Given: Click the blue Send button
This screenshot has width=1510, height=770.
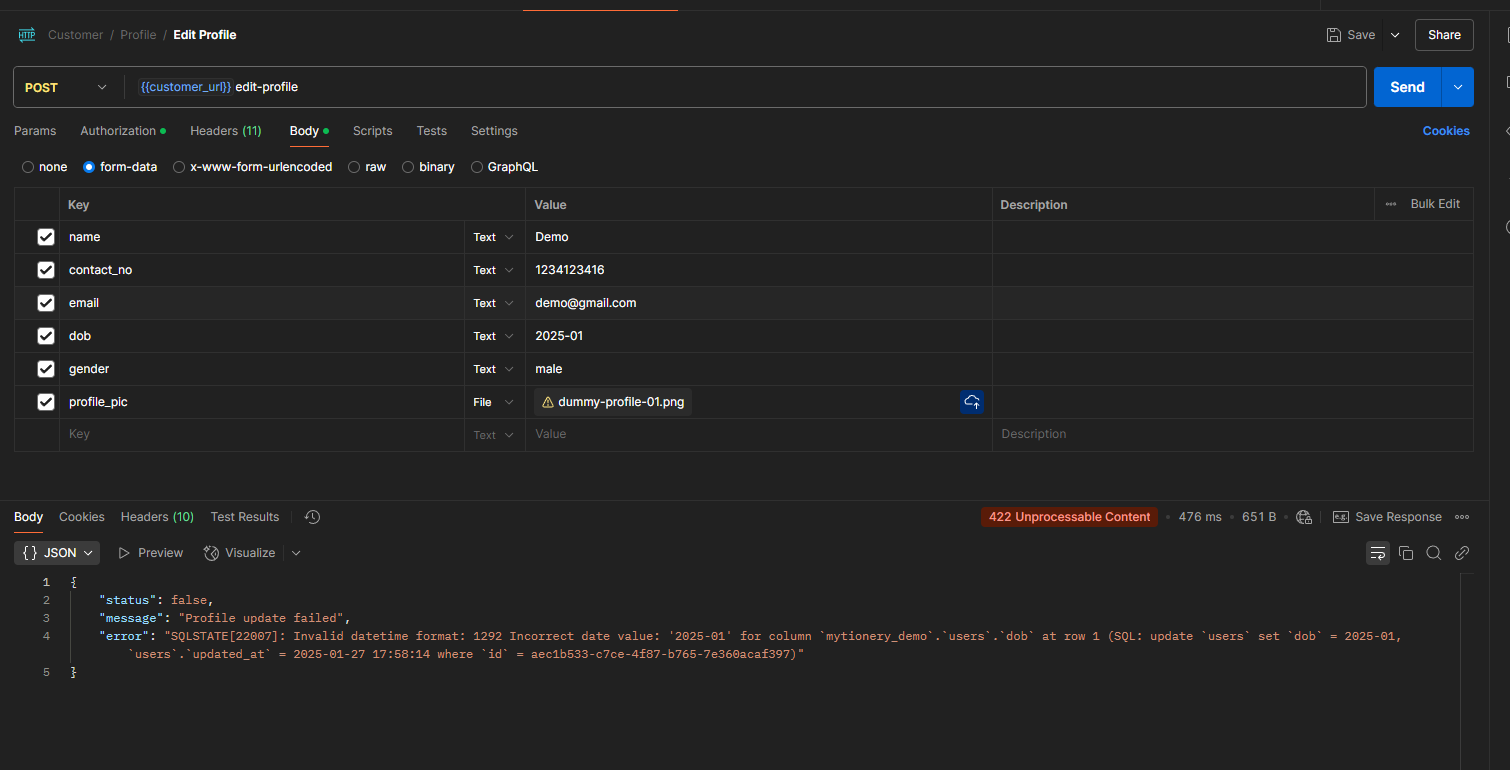Looking at the screenshot, I should tap(1407, 87).
